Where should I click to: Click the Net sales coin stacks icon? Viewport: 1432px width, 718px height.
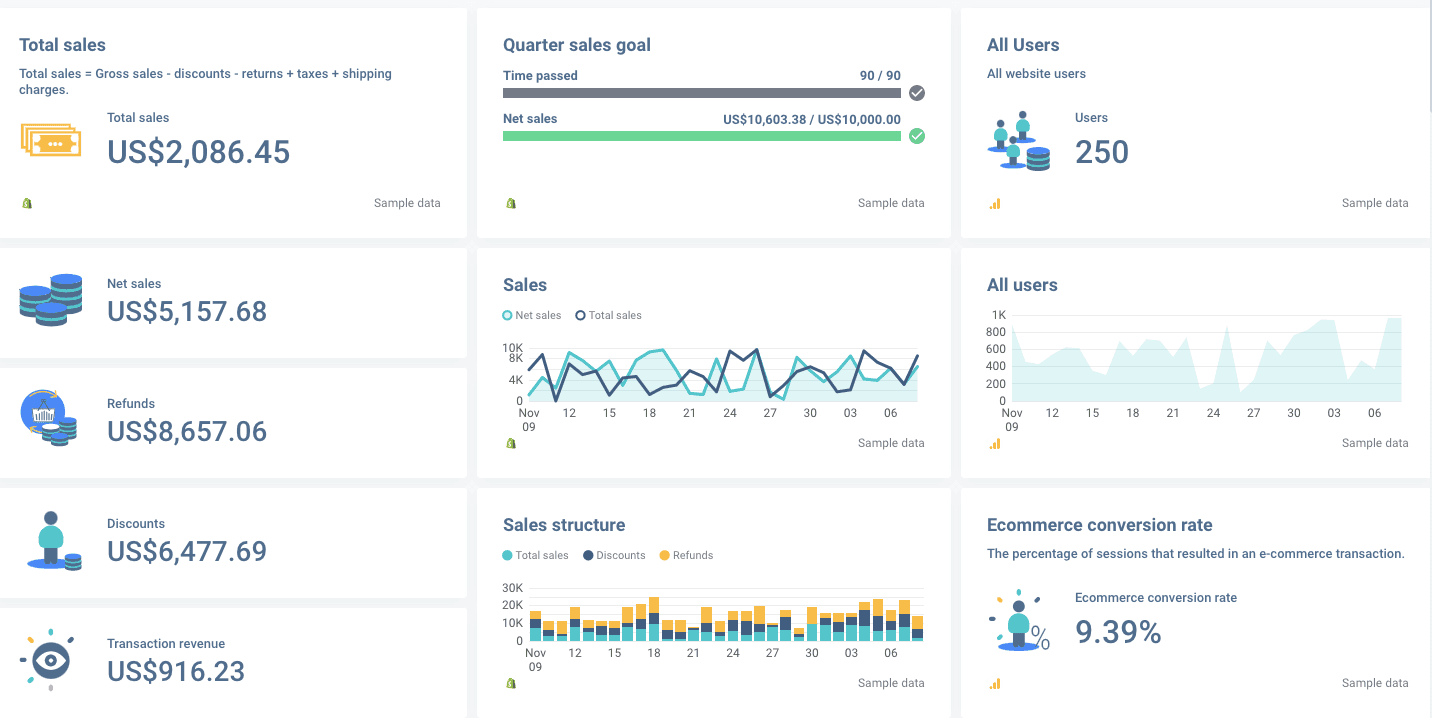pyautogui.click(x=50, y=300)
